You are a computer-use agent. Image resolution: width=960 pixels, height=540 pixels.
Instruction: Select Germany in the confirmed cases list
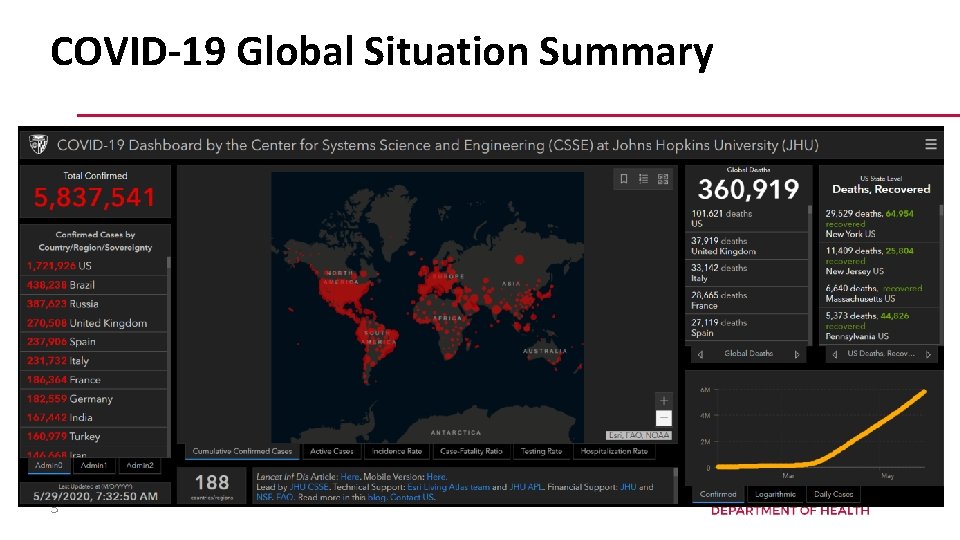pyautogui.click(x=94, y=399)
